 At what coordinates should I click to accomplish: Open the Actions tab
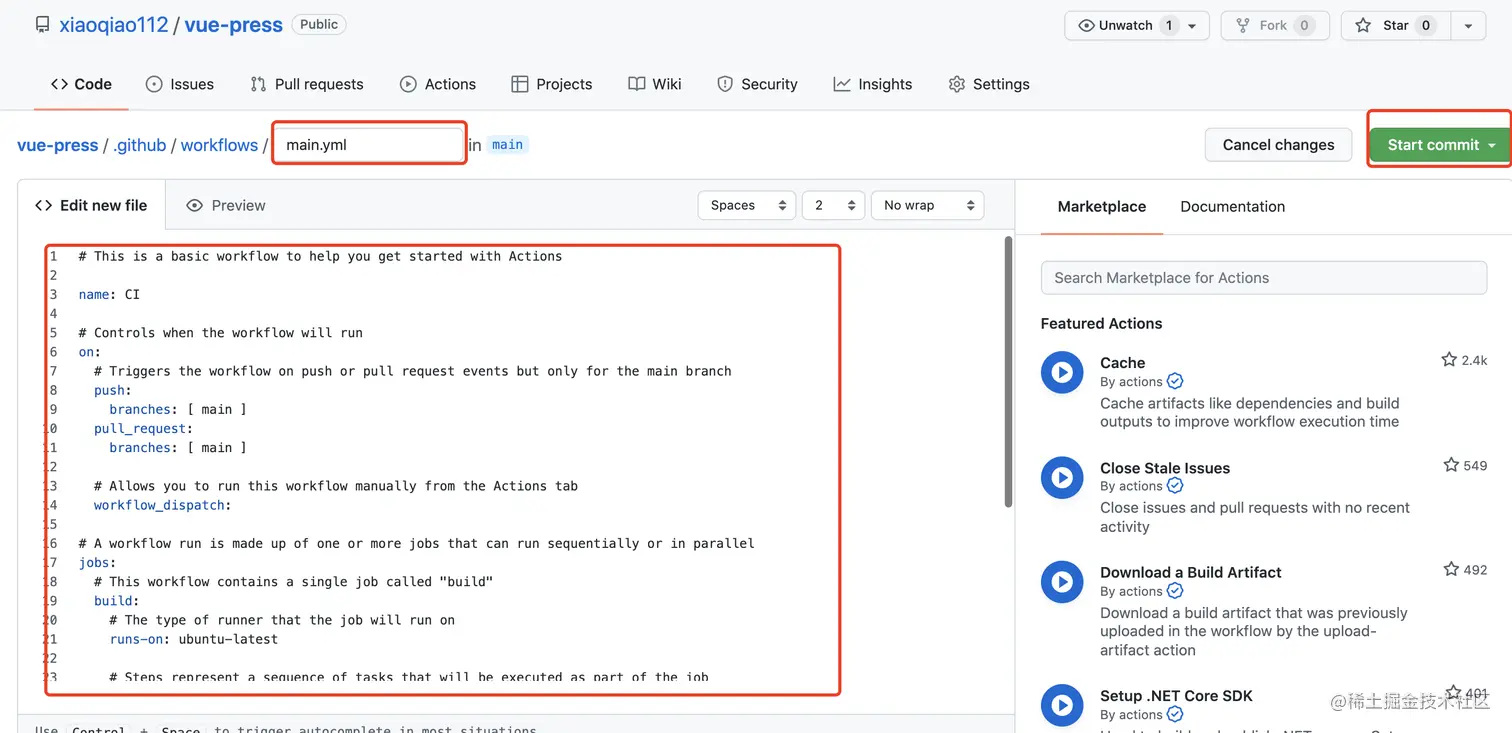[x=438, y=84]
